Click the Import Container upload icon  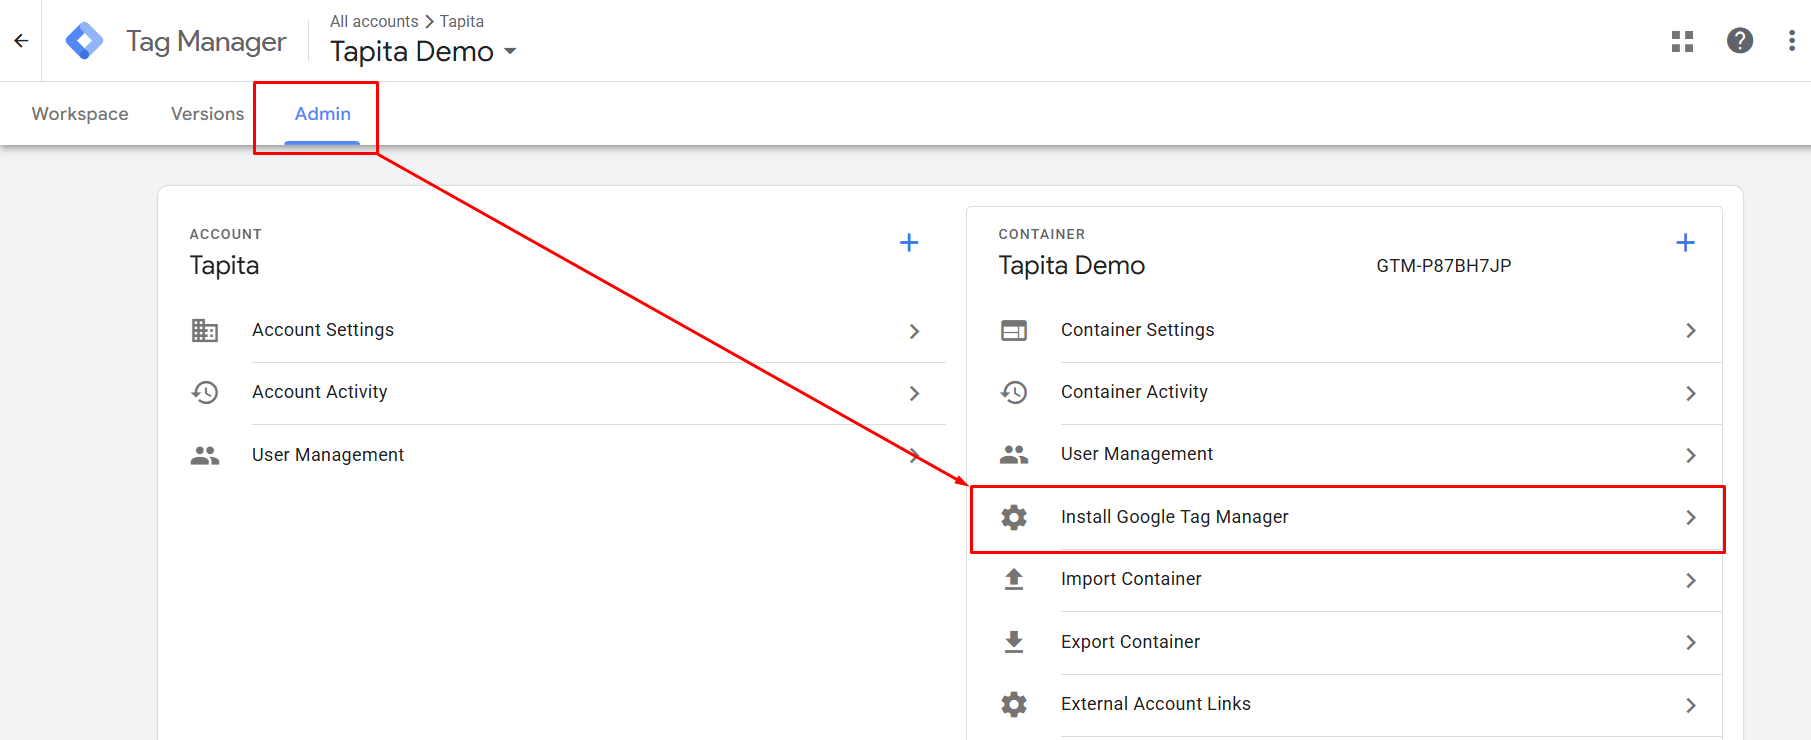tap(1014, 580)
